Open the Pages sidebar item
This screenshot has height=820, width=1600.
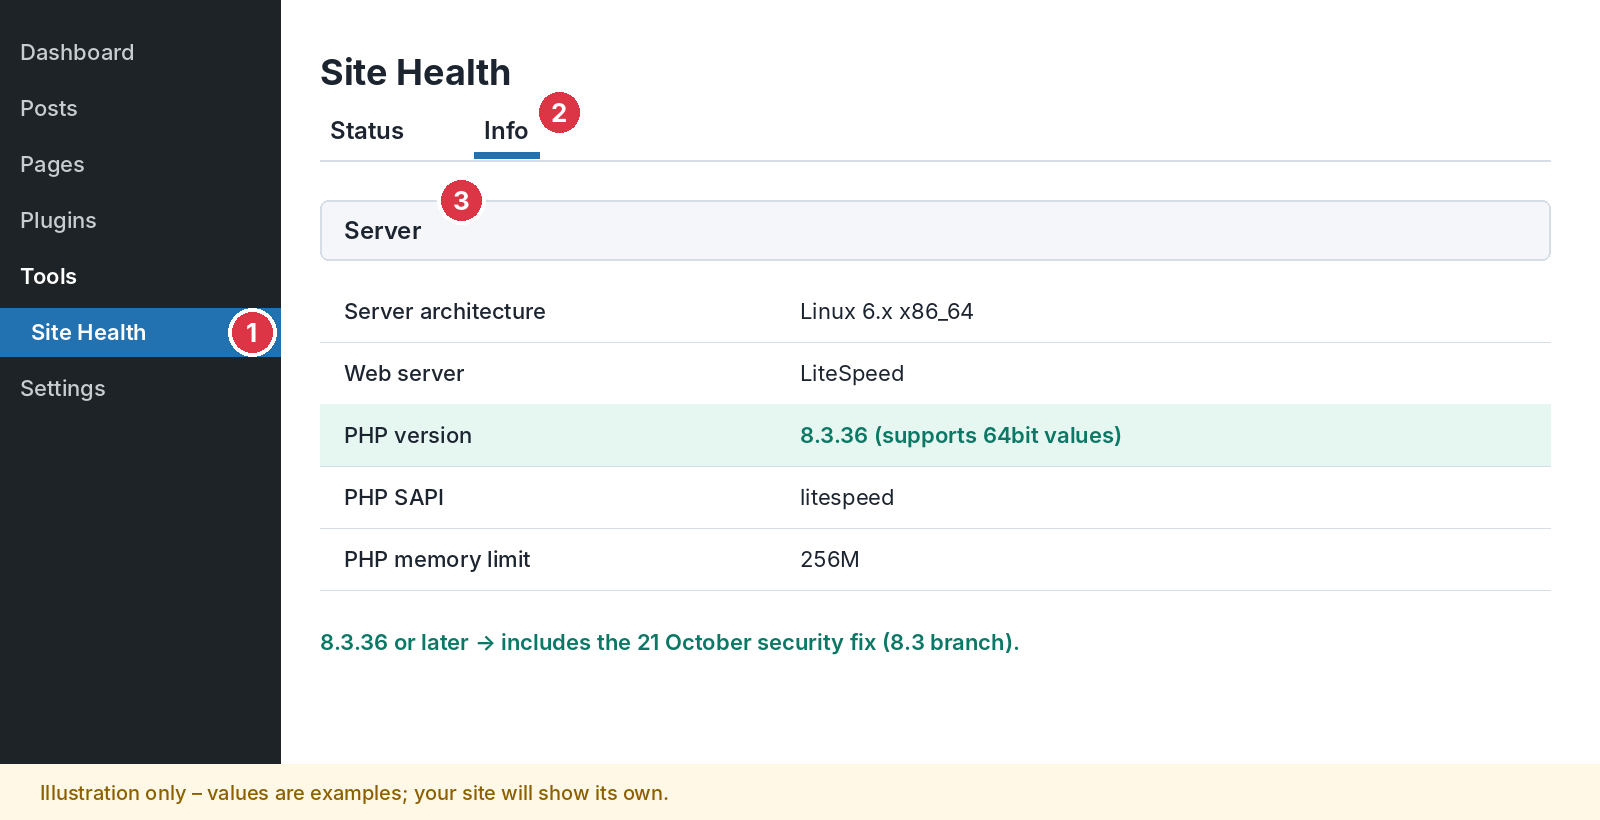(x=52, y=164)
